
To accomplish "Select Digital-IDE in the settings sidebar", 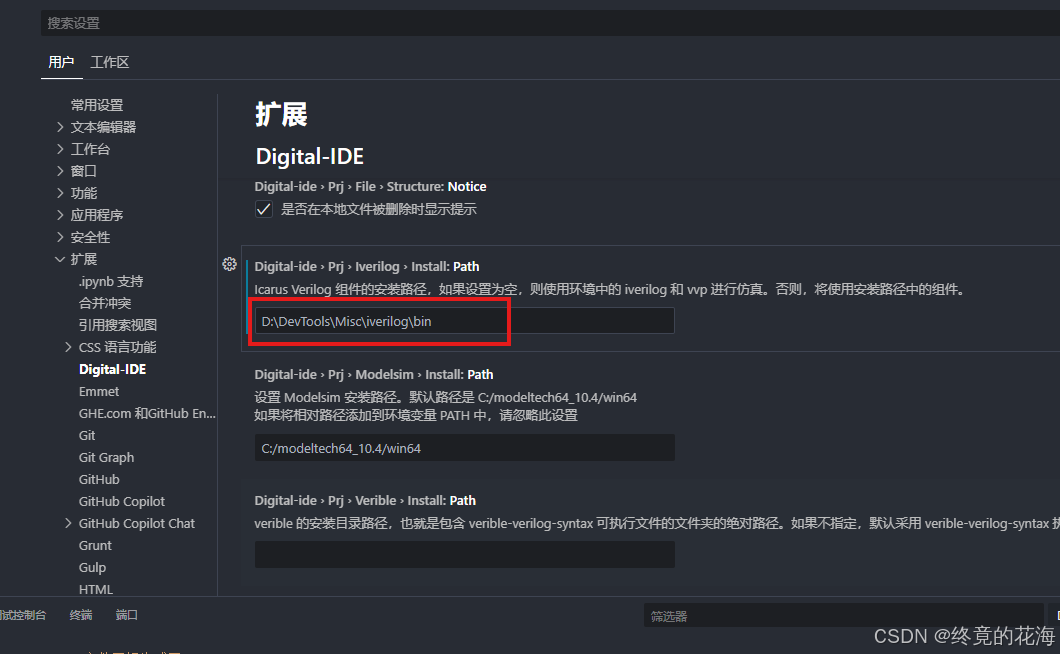I will (110, 368).
